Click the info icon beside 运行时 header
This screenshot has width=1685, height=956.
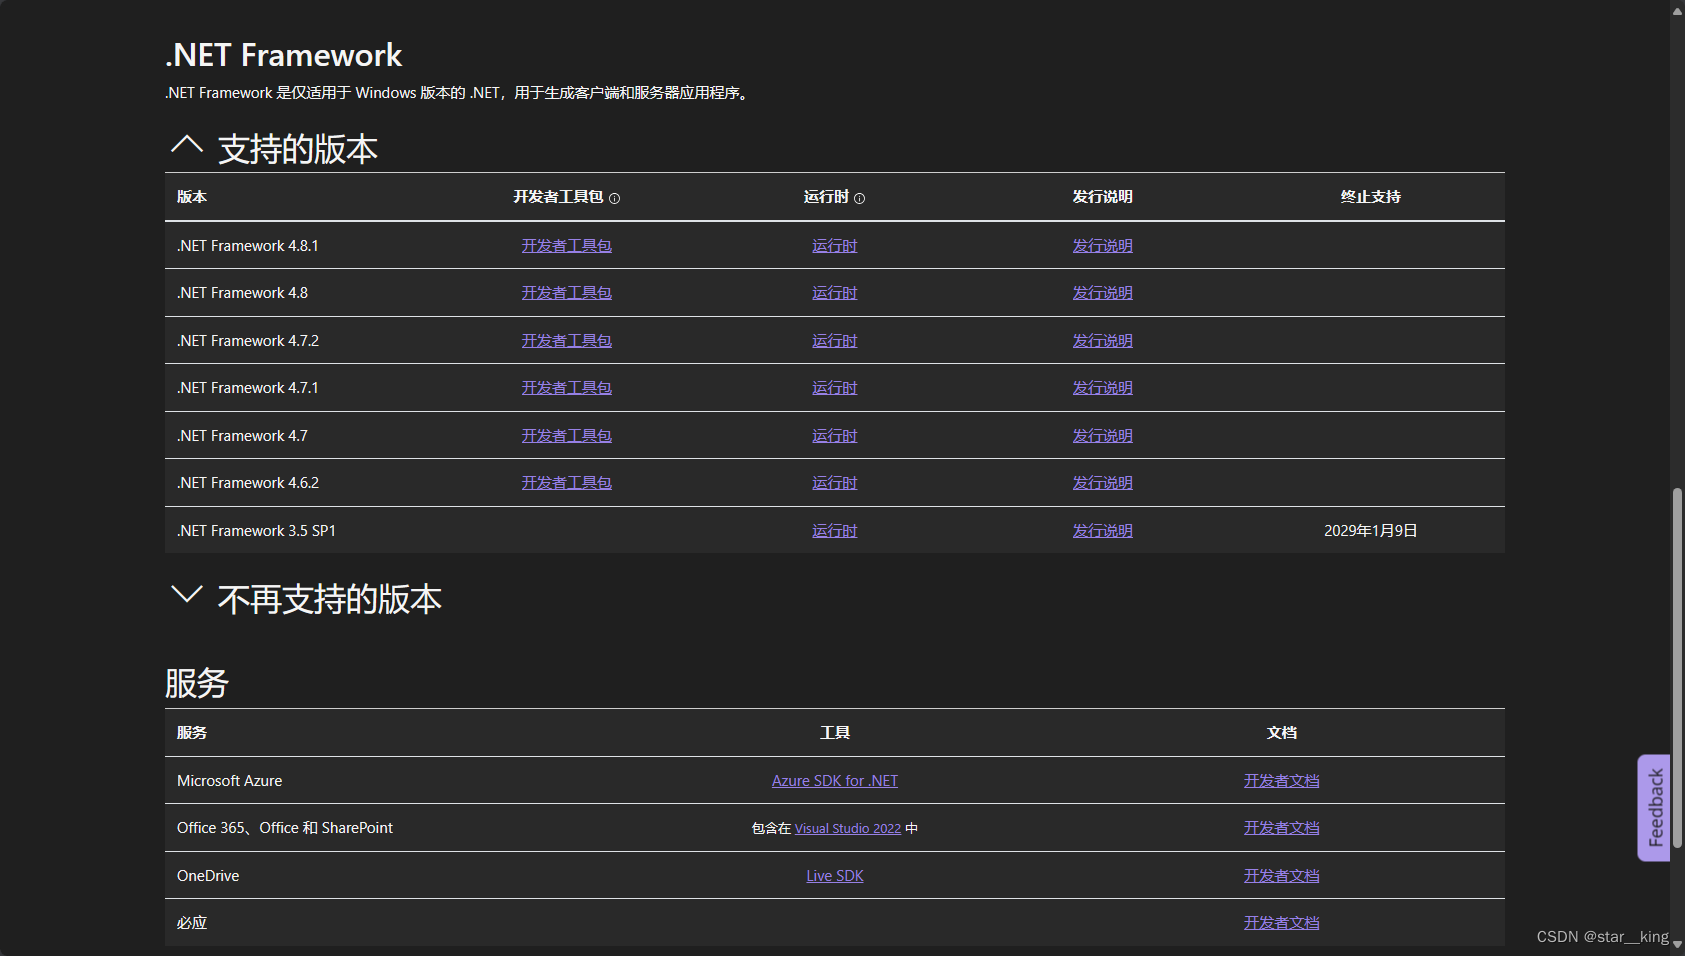(859, 198)
